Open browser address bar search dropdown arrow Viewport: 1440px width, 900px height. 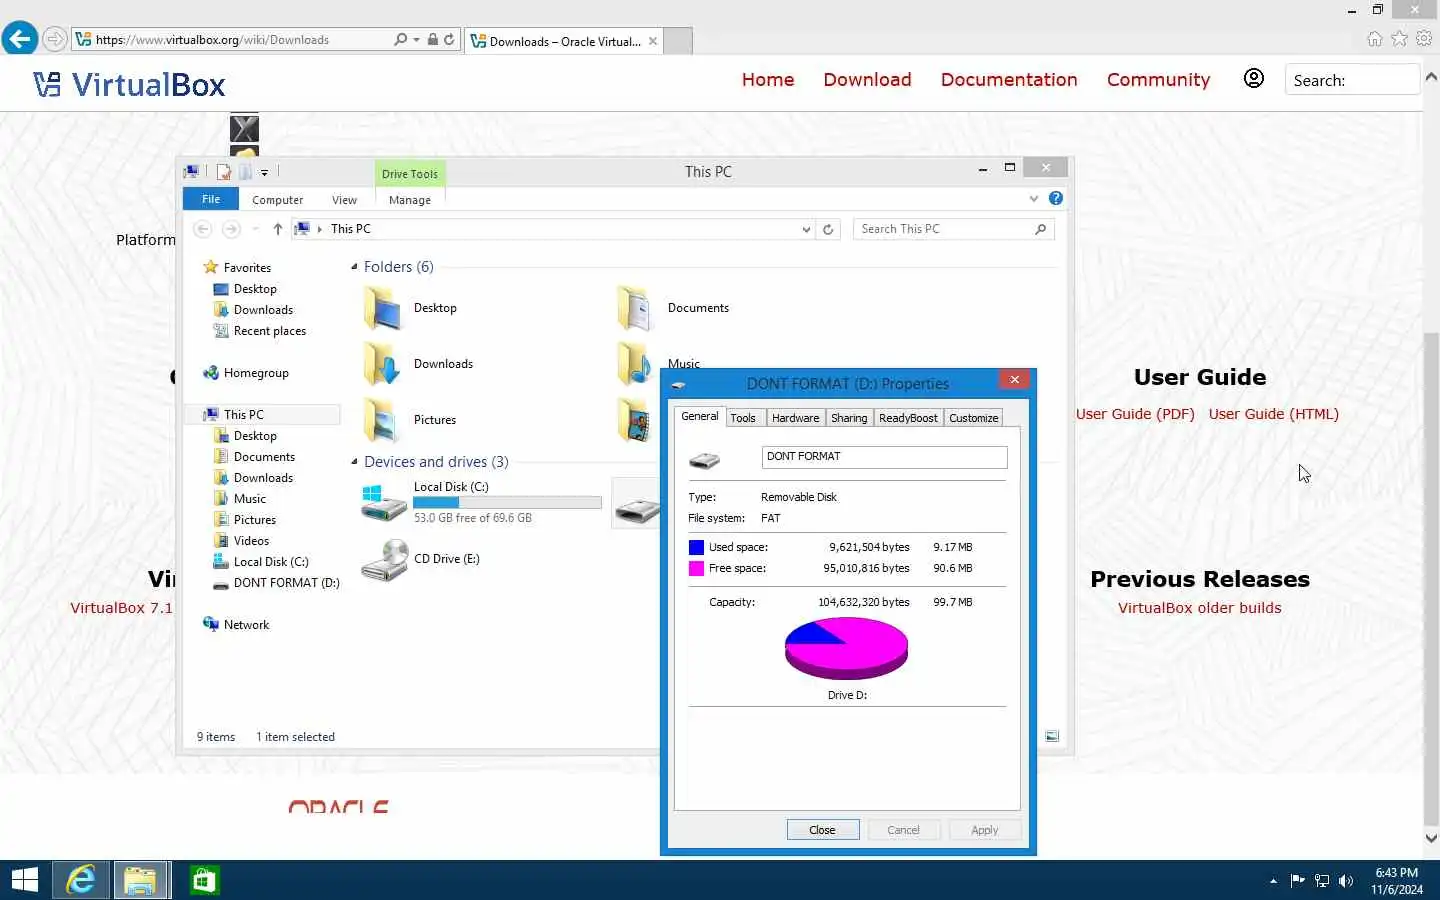(416, 40)
